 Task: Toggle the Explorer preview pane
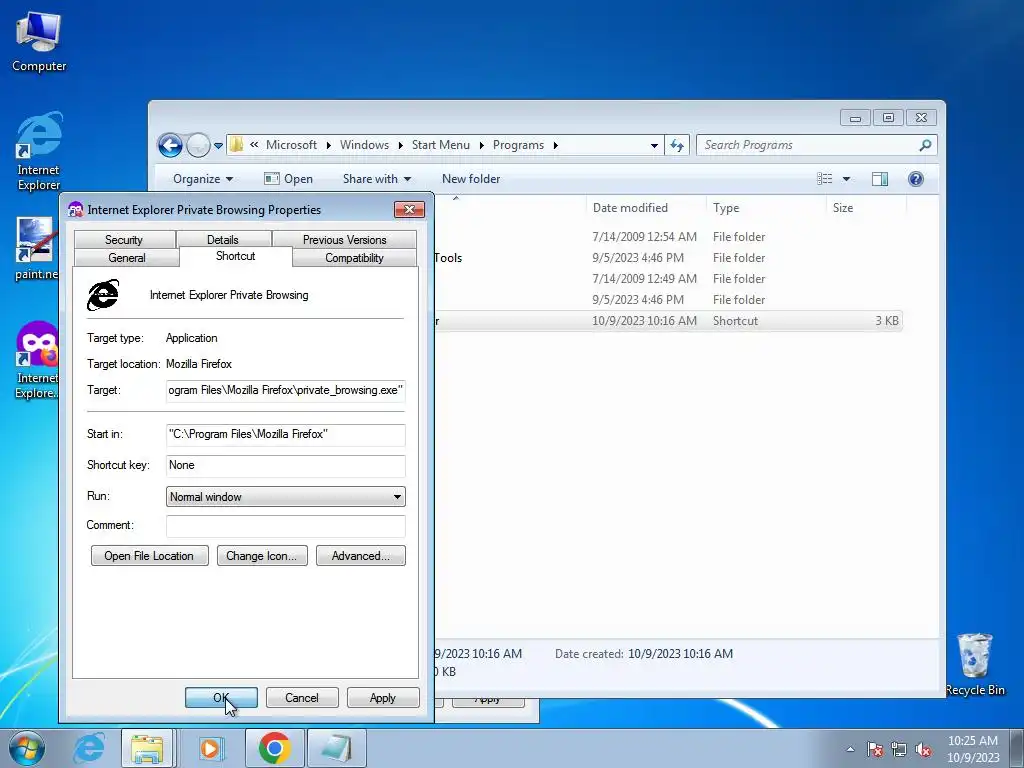[880, 179]
